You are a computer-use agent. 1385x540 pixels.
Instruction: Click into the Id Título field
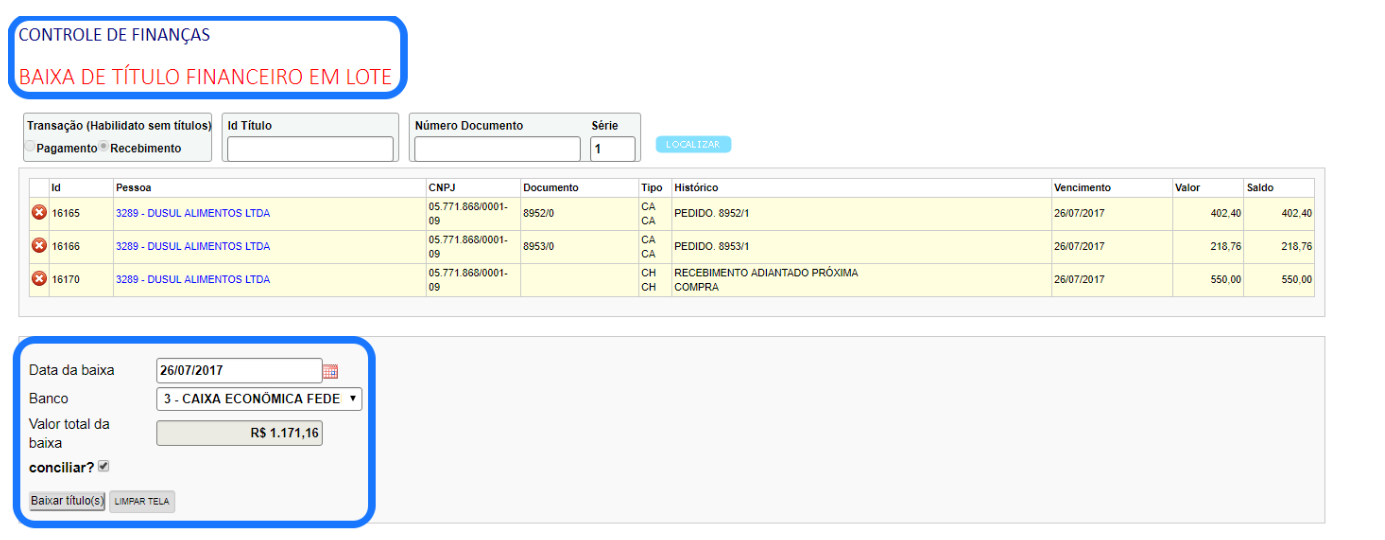click(x=310, y=149)
